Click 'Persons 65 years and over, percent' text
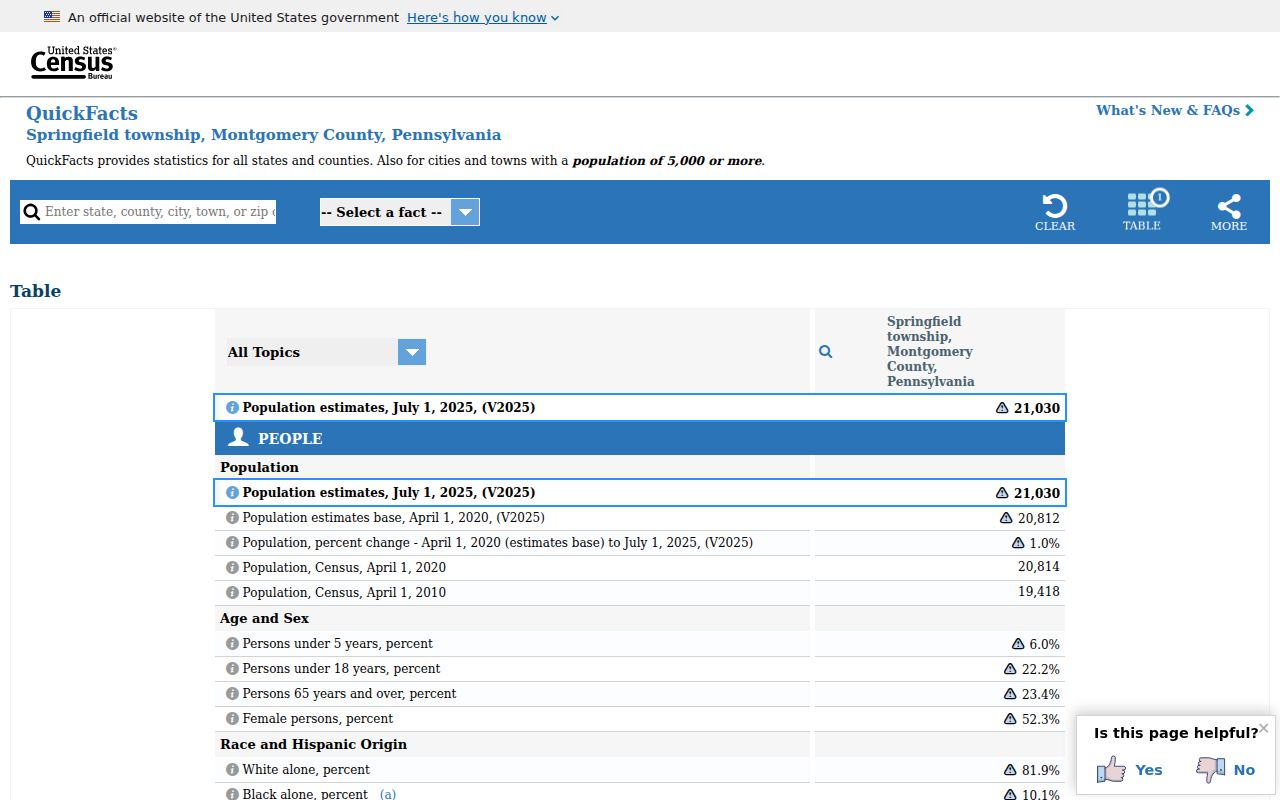The image size is (1280, 800). (x=349, y=694)
